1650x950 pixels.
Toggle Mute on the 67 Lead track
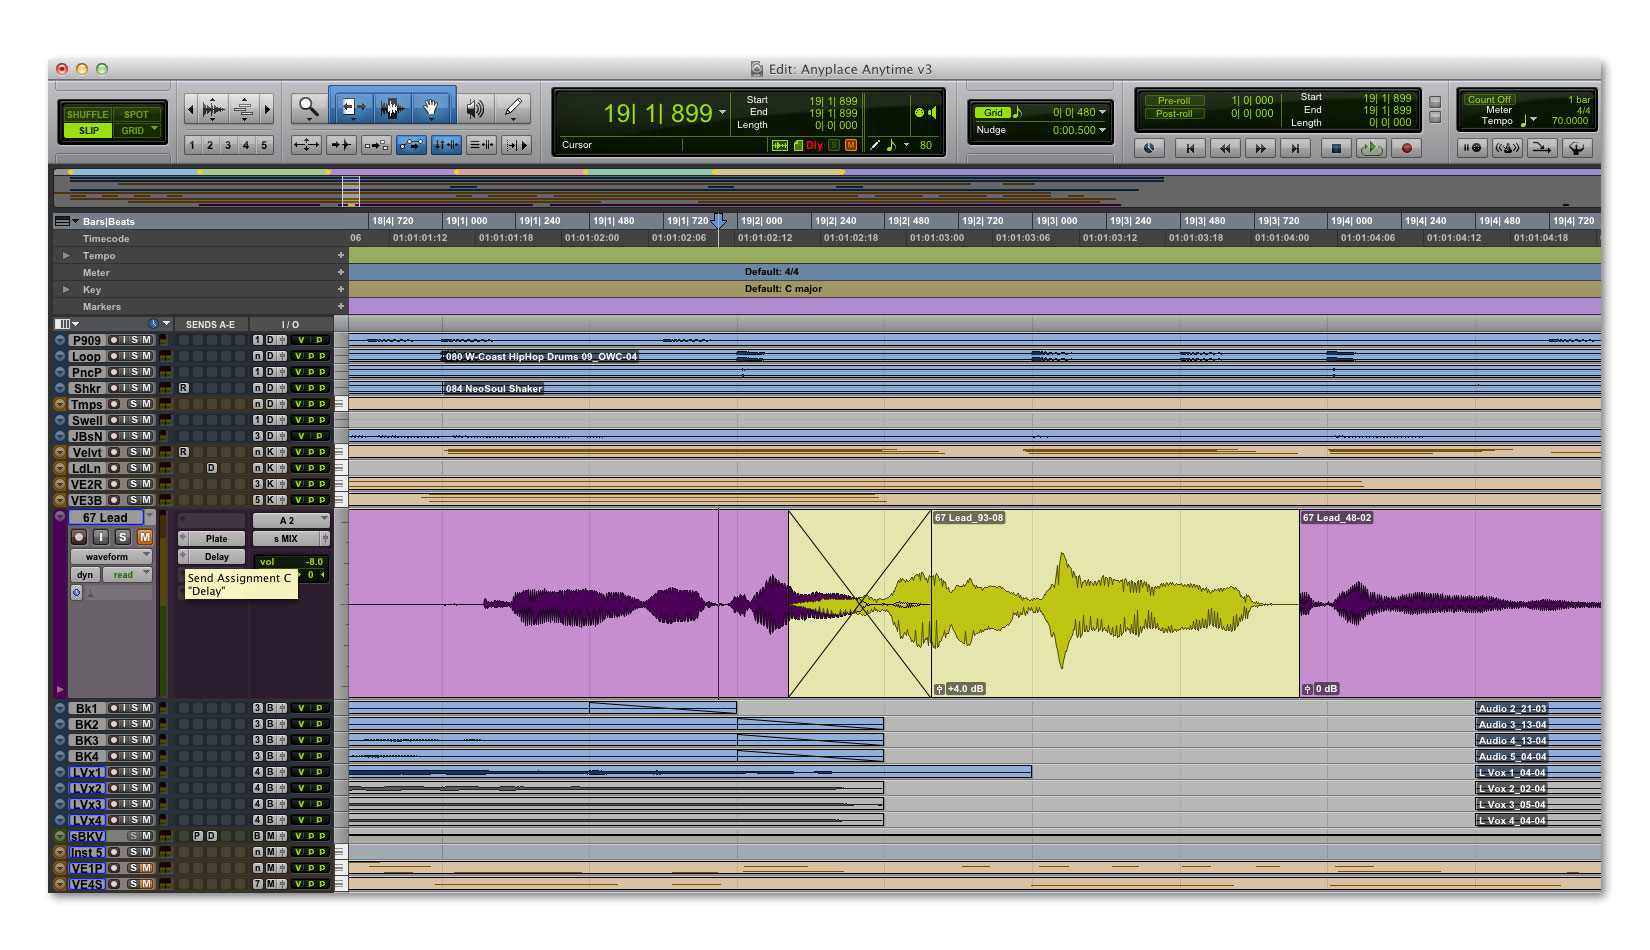click(x=145, y=537)
